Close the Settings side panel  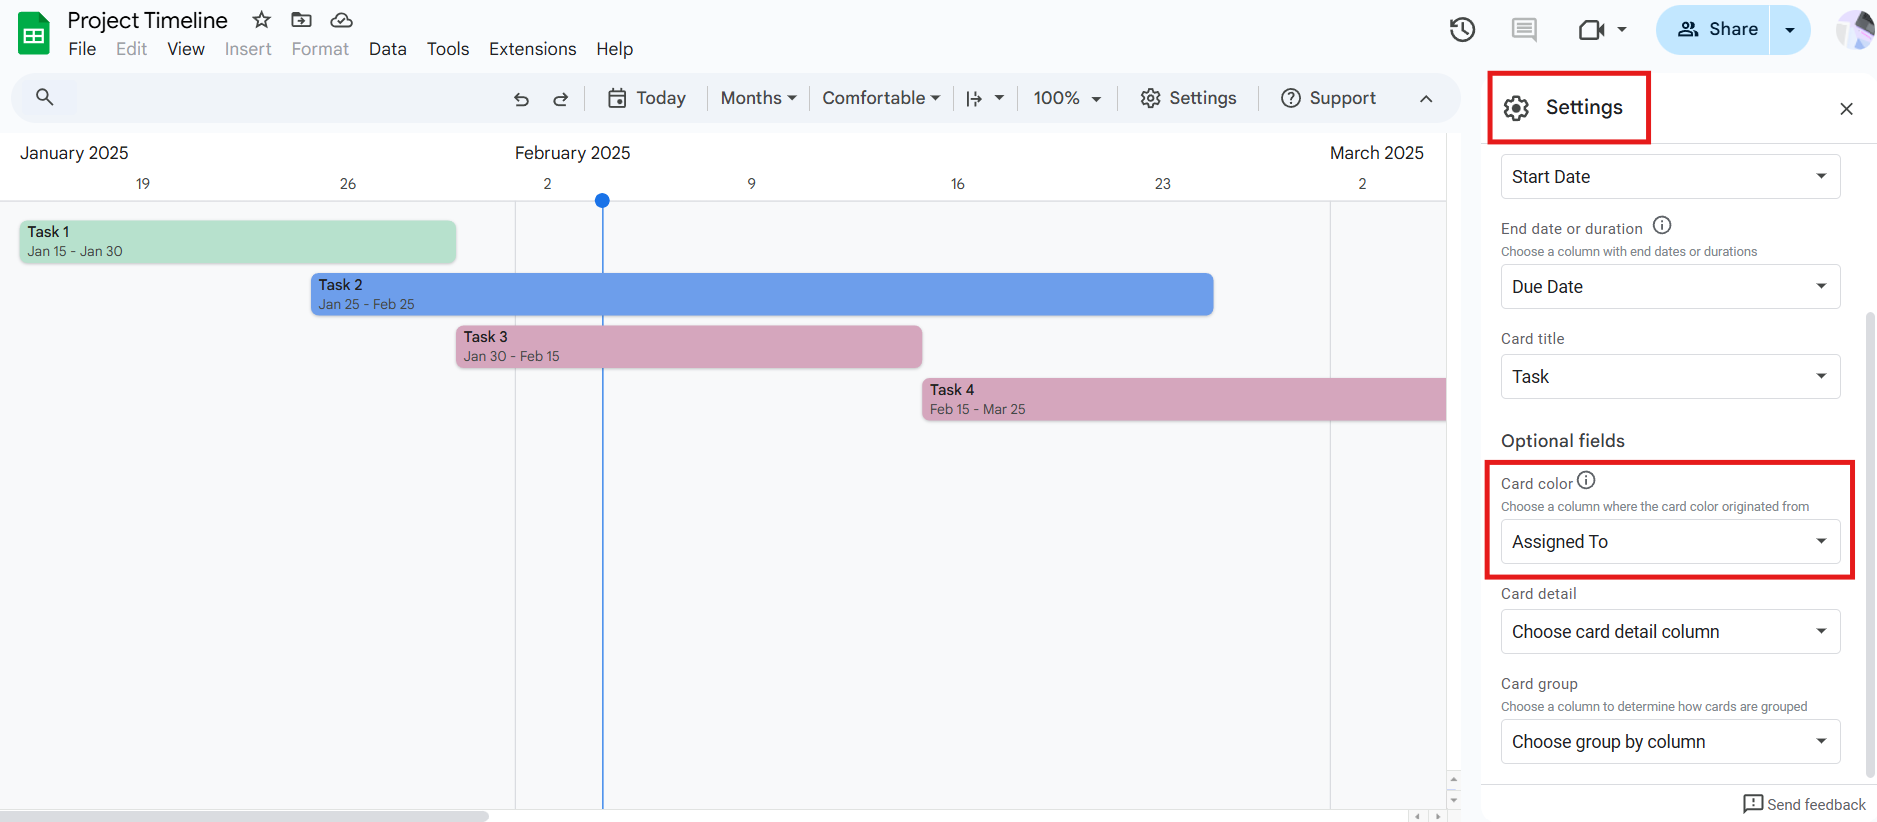pos(1846,109)
